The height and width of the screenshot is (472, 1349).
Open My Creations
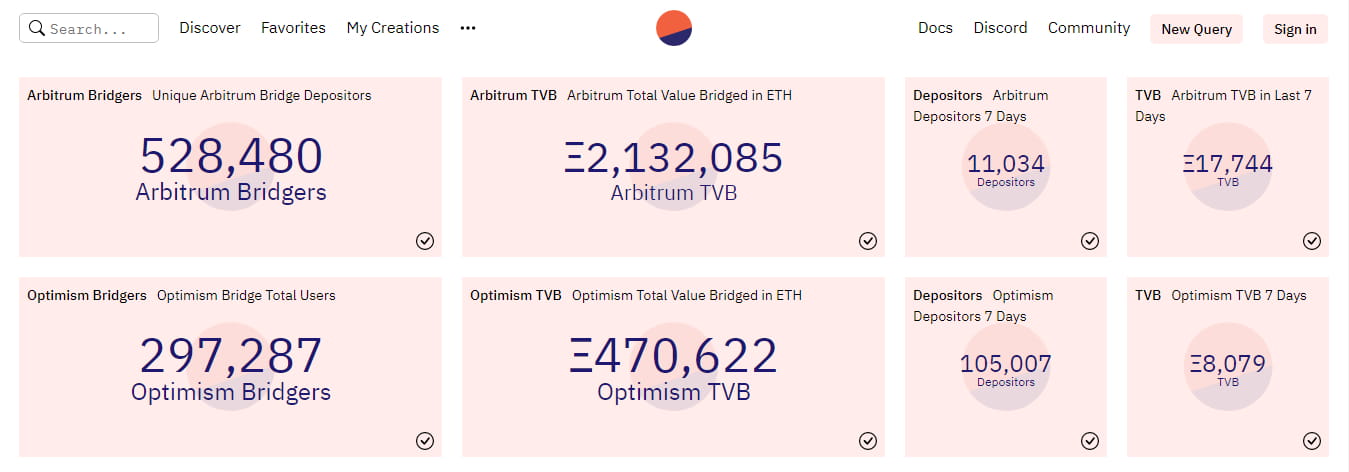(x=393, y=28)
